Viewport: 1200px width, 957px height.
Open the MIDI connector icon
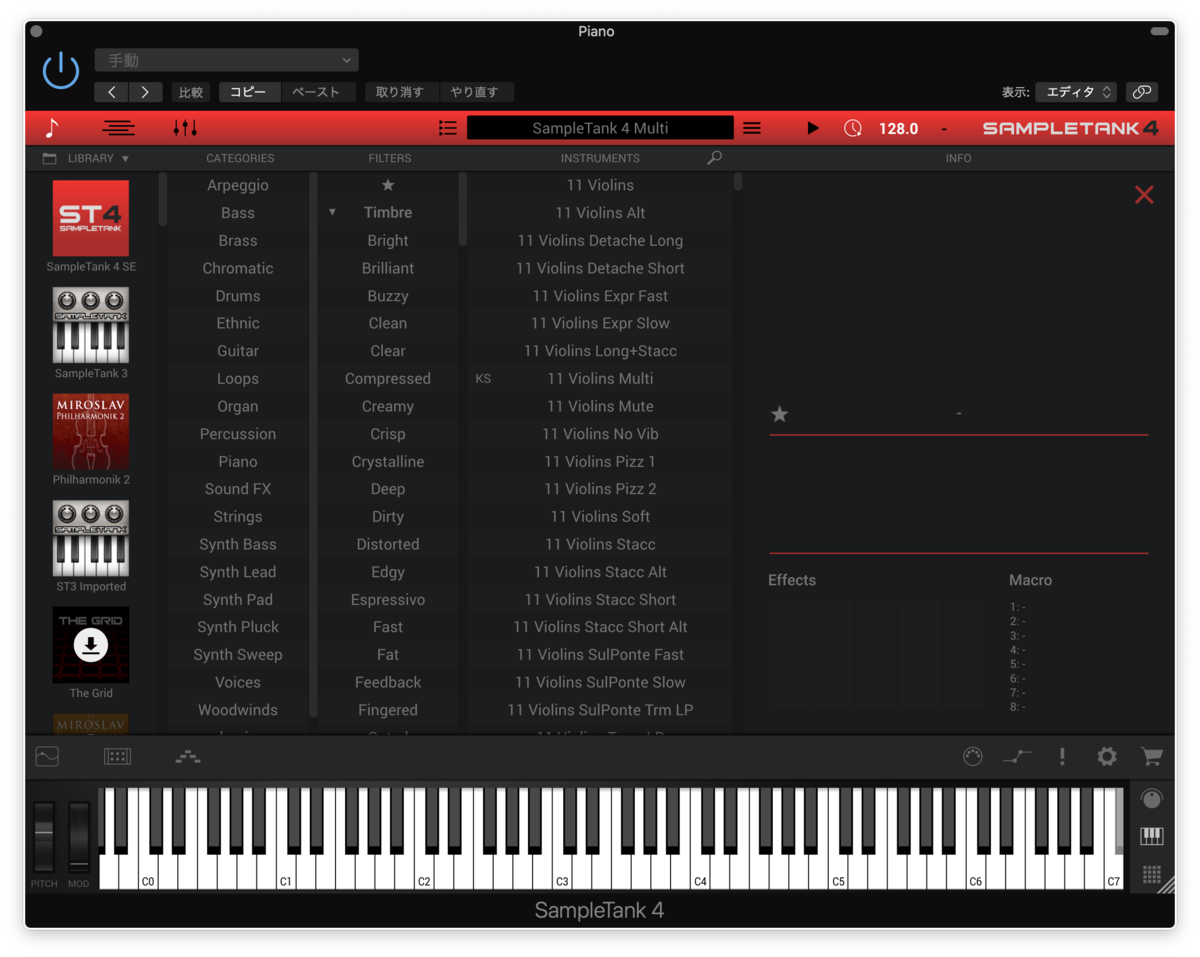[x=973, y=757]
